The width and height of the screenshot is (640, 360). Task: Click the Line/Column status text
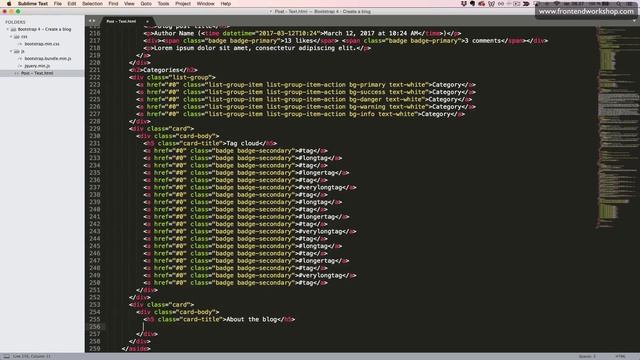[x=32, y=356]
